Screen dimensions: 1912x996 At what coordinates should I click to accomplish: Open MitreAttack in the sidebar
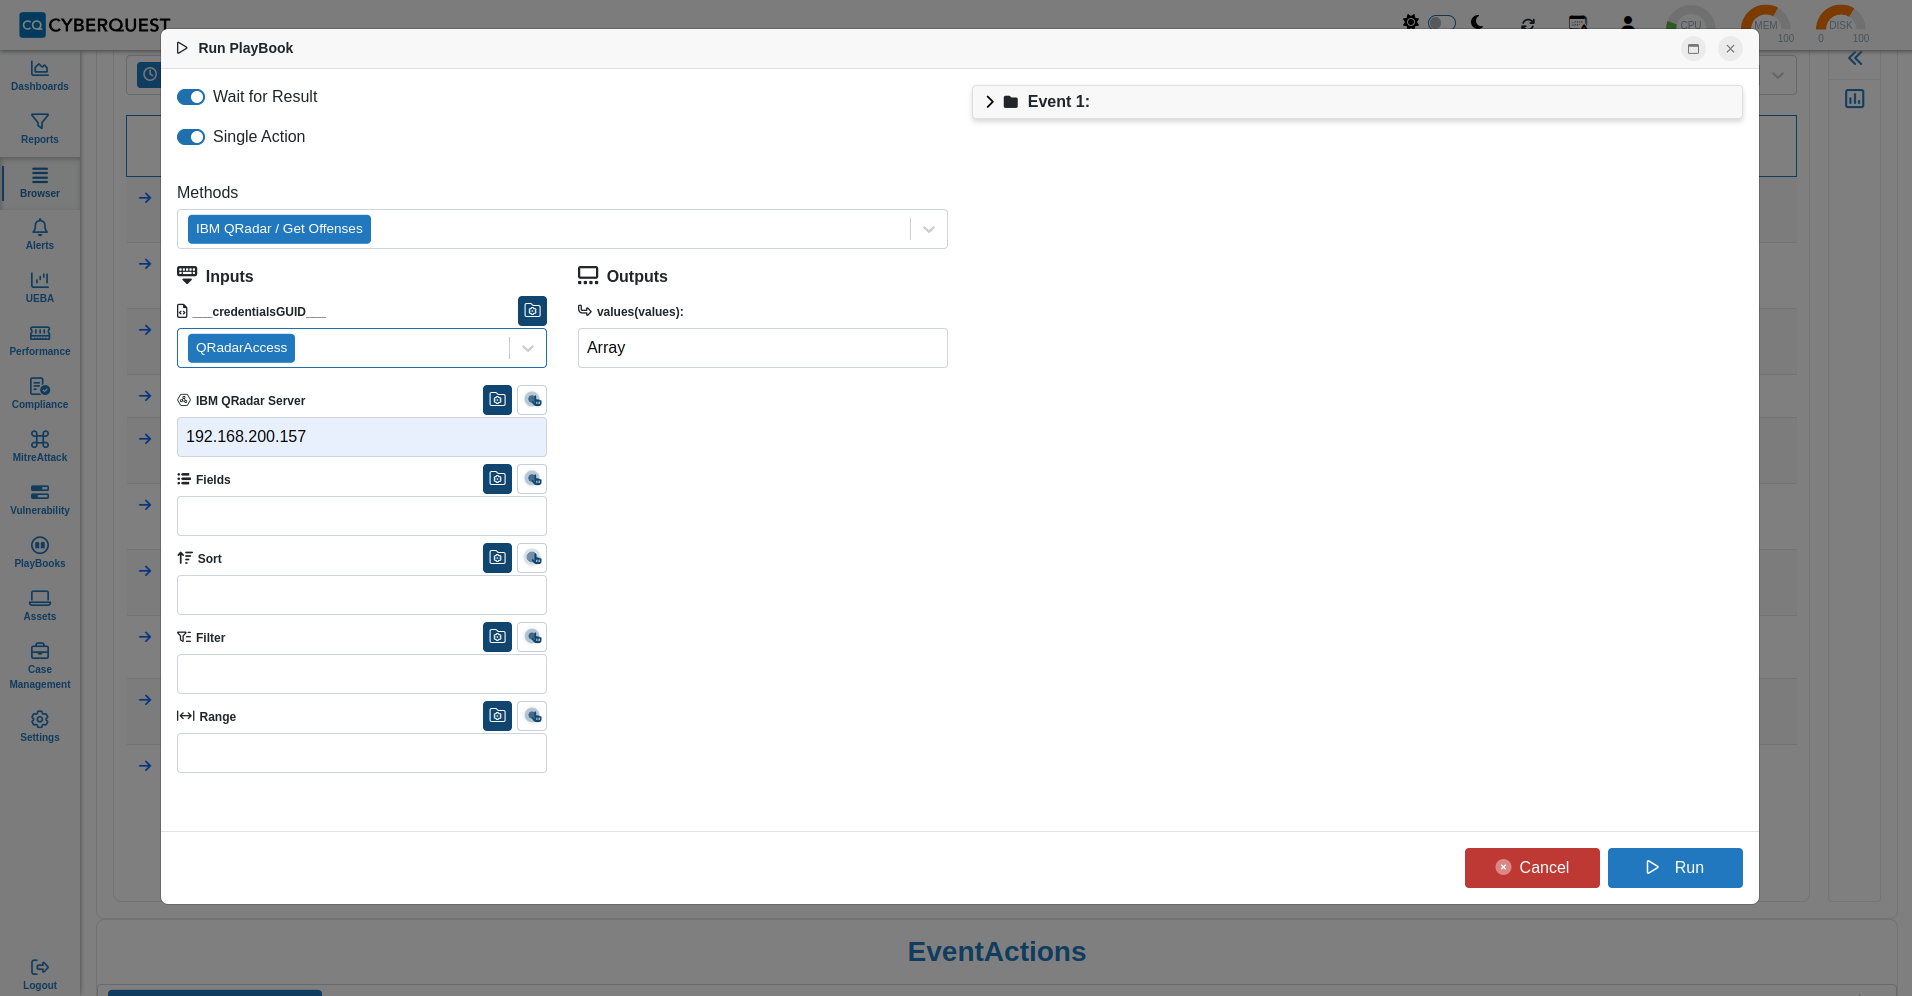[x=40, y=447]
